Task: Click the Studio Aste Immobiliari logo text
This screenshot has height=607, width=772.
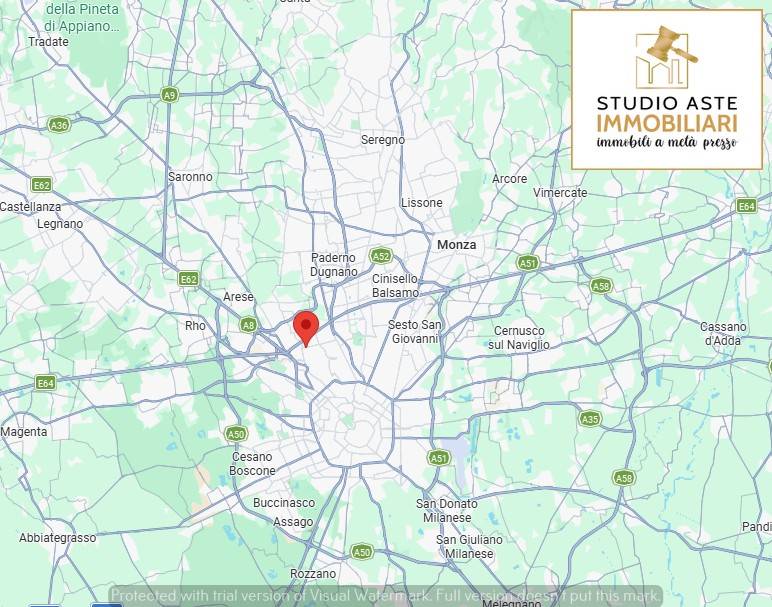Action: (667, 113)
